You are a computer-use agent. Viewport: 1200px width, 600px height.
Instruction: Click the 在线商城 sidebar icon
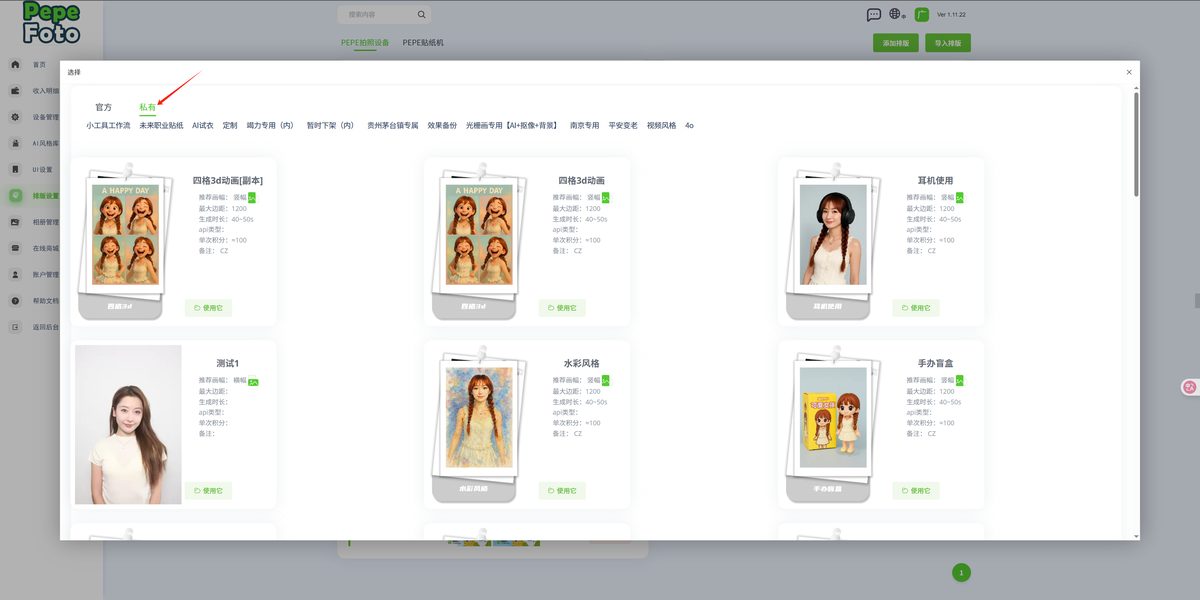tap(15, 248)
